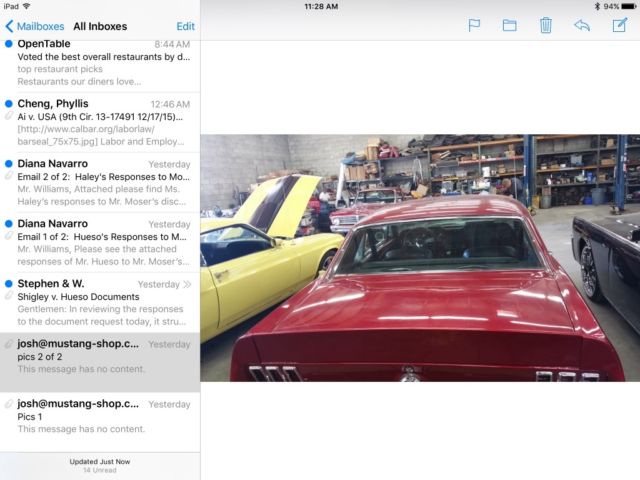
Task: Tap the Bluetooth icon in status bar
Action: pos(597,7)
